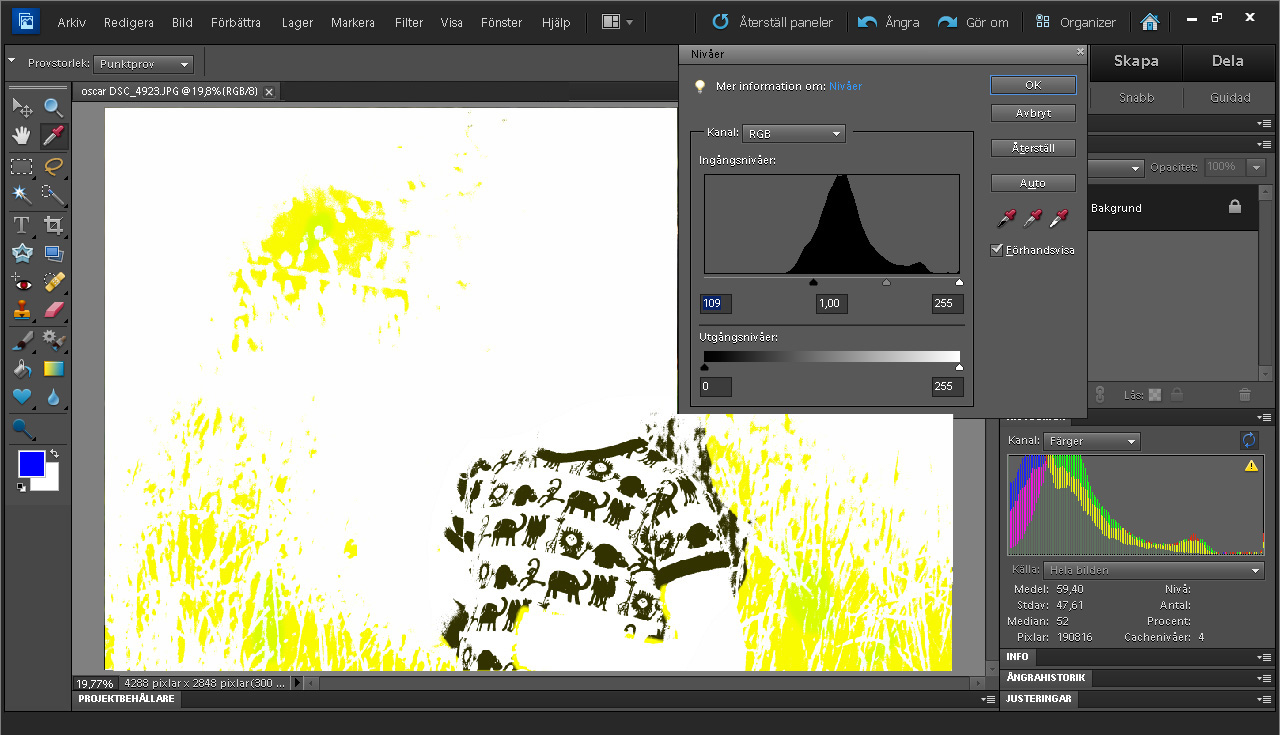Image resolution: width=1280 pixels, height=735 pixels.
Task: Open the Kanal RGB dropdown
Action: tap(794, 133)
